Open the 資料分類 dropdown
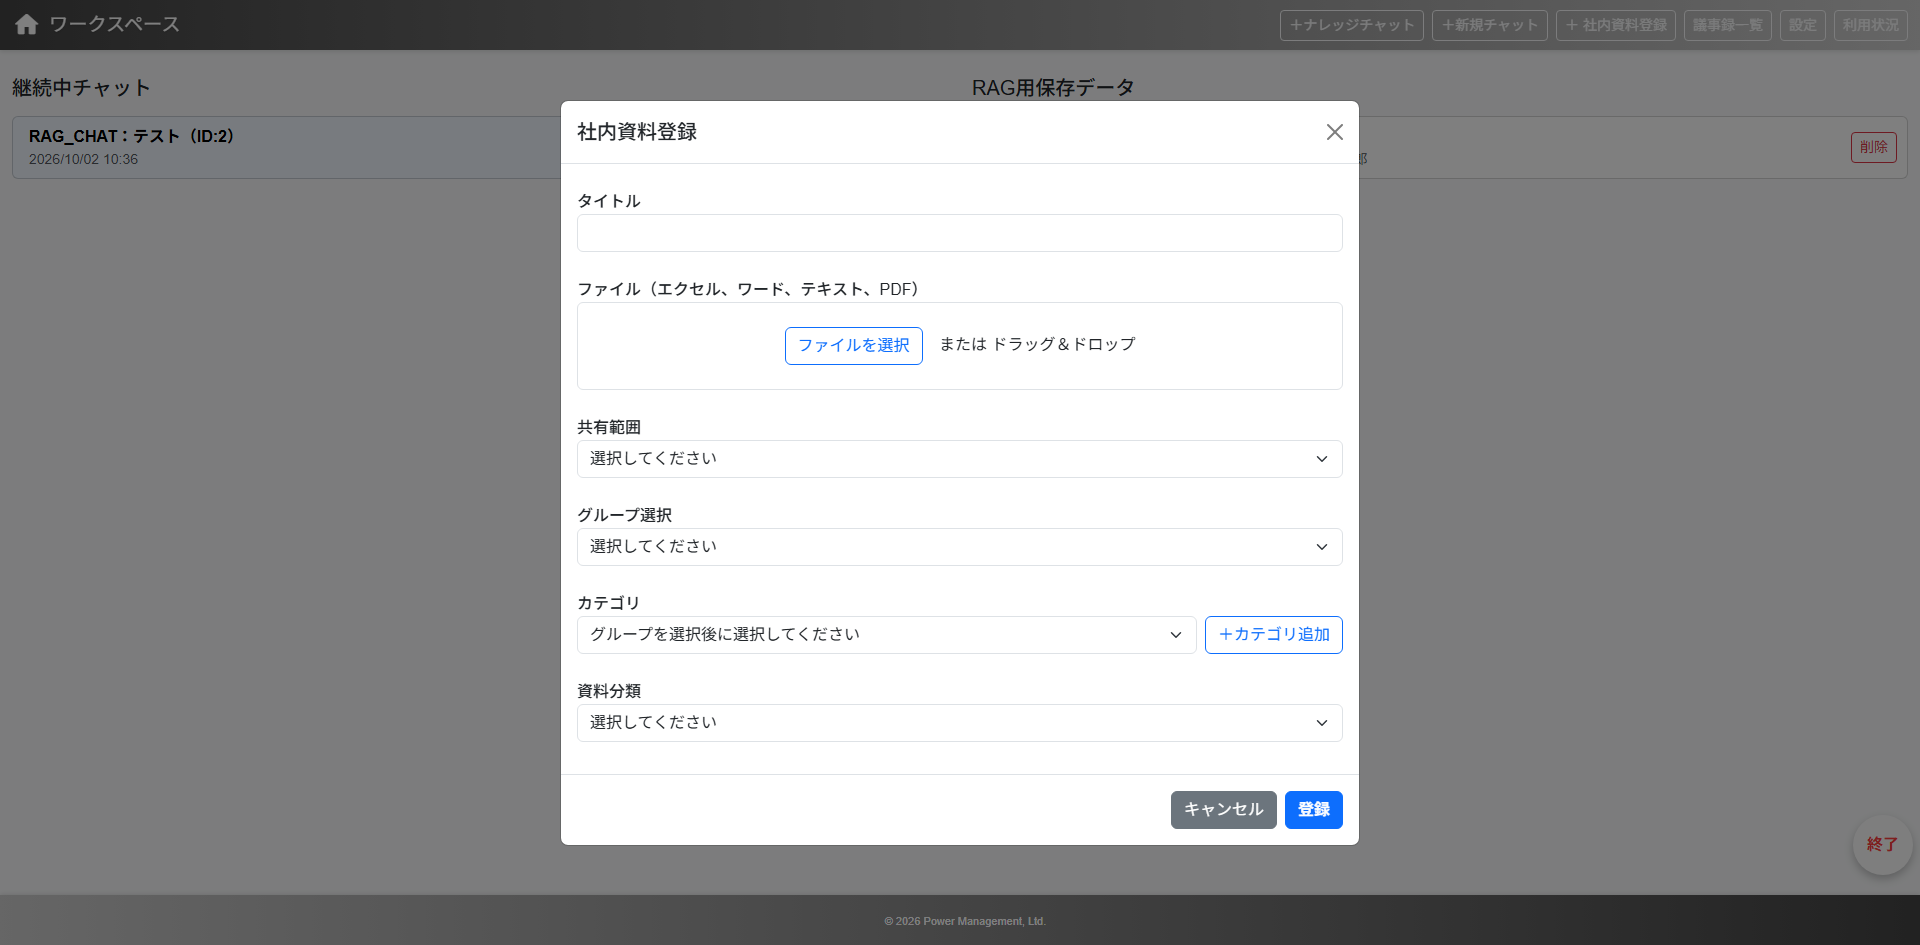 click(959, 723)
